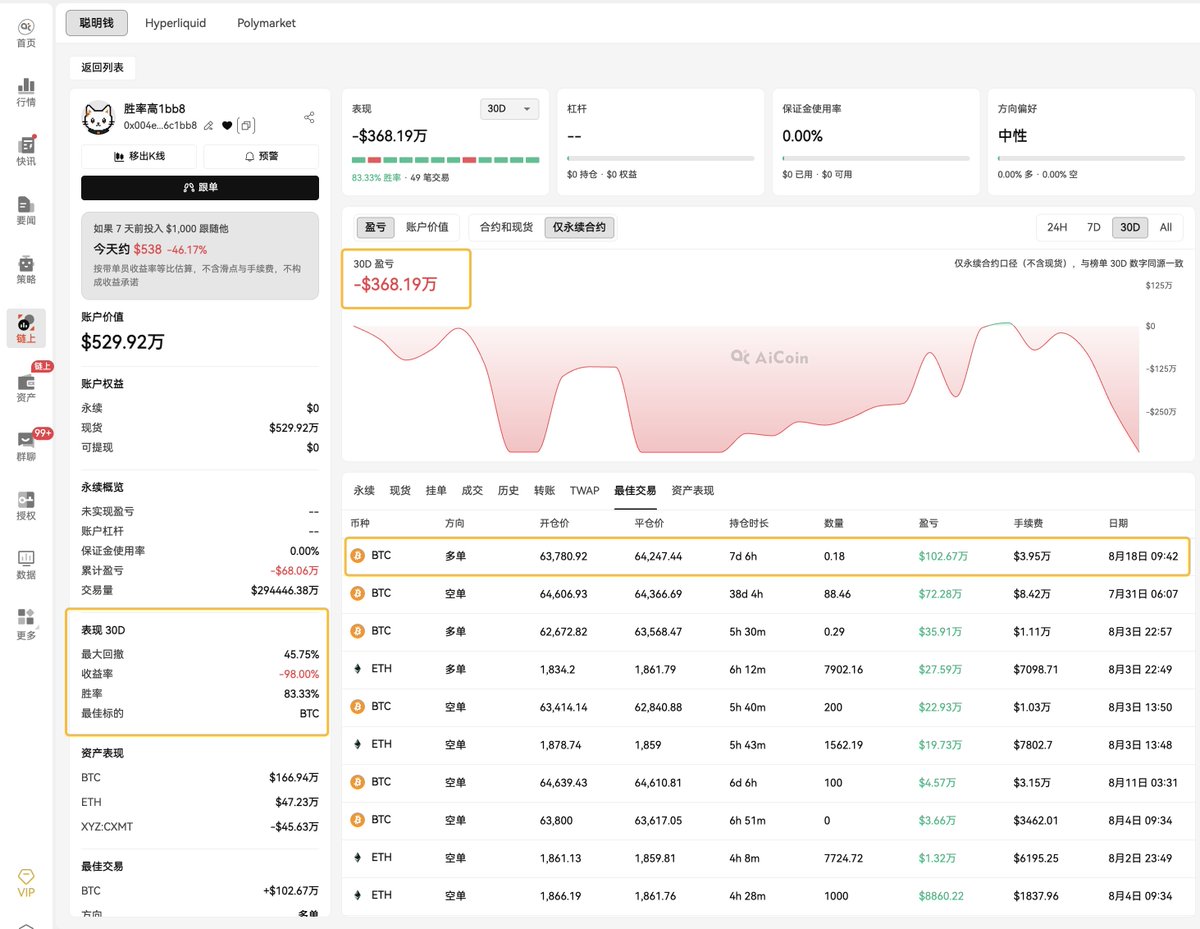Click XYZ:CXMT in 资产表现 list
Screen dimensions: 1200x929
[x=107, y=827]
